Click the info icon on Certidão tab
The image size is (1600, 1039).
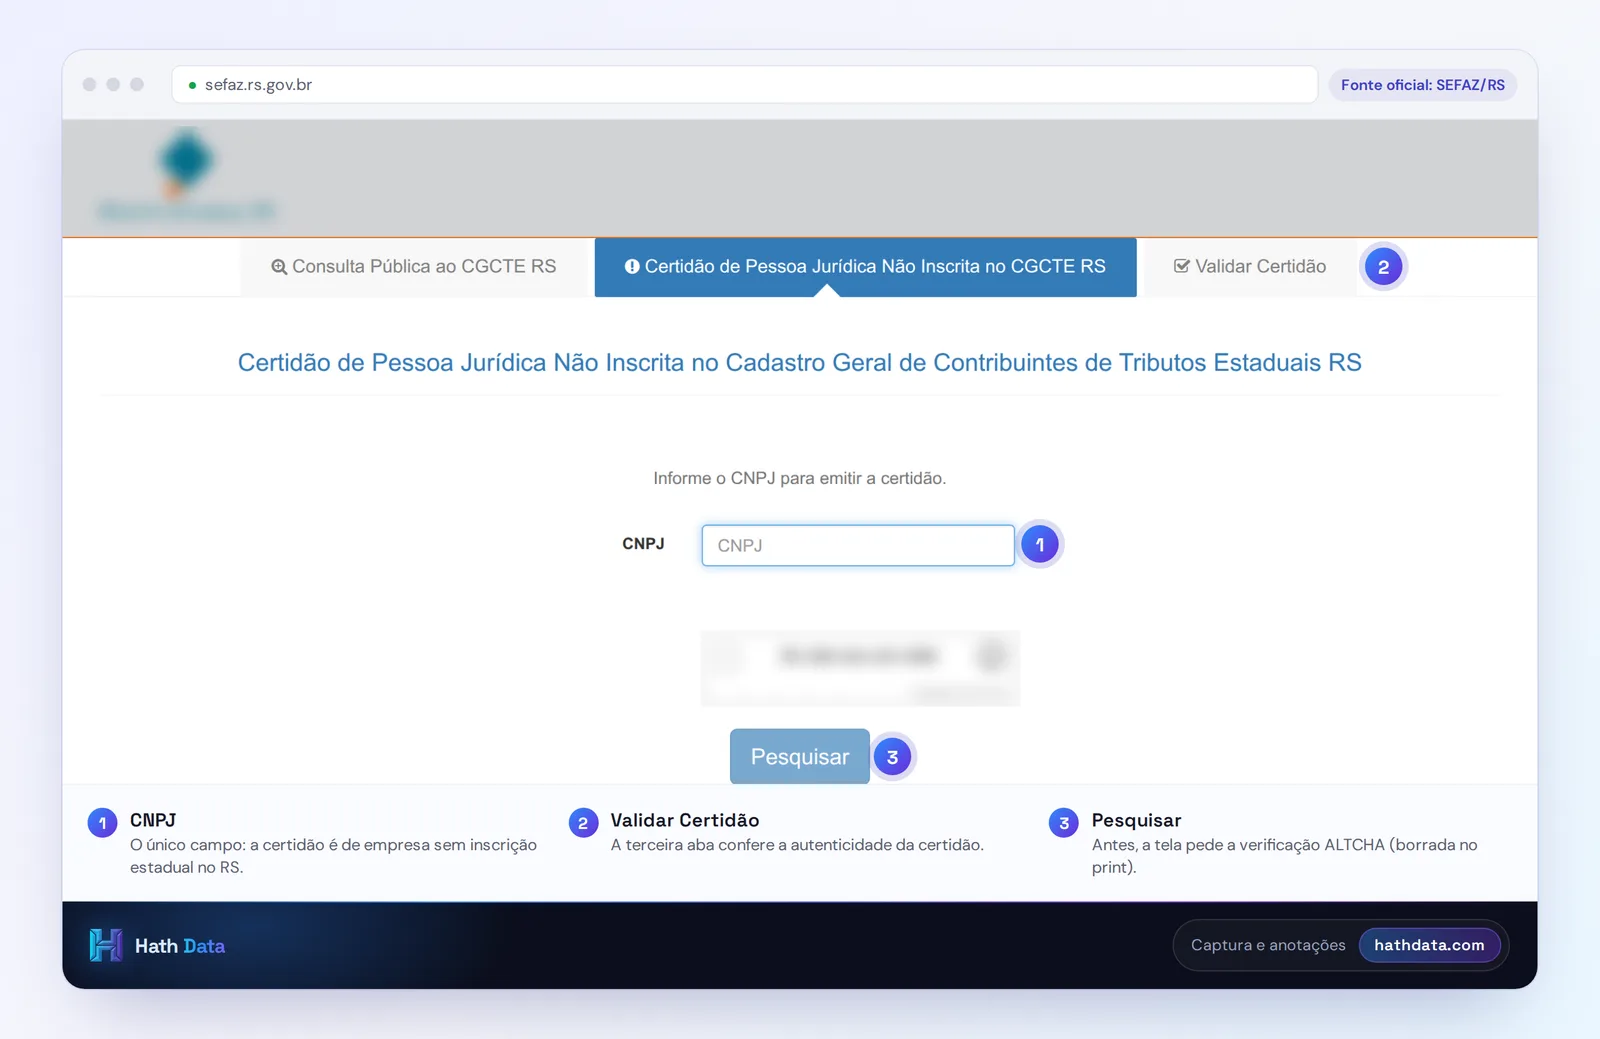[x=632, y=267]
